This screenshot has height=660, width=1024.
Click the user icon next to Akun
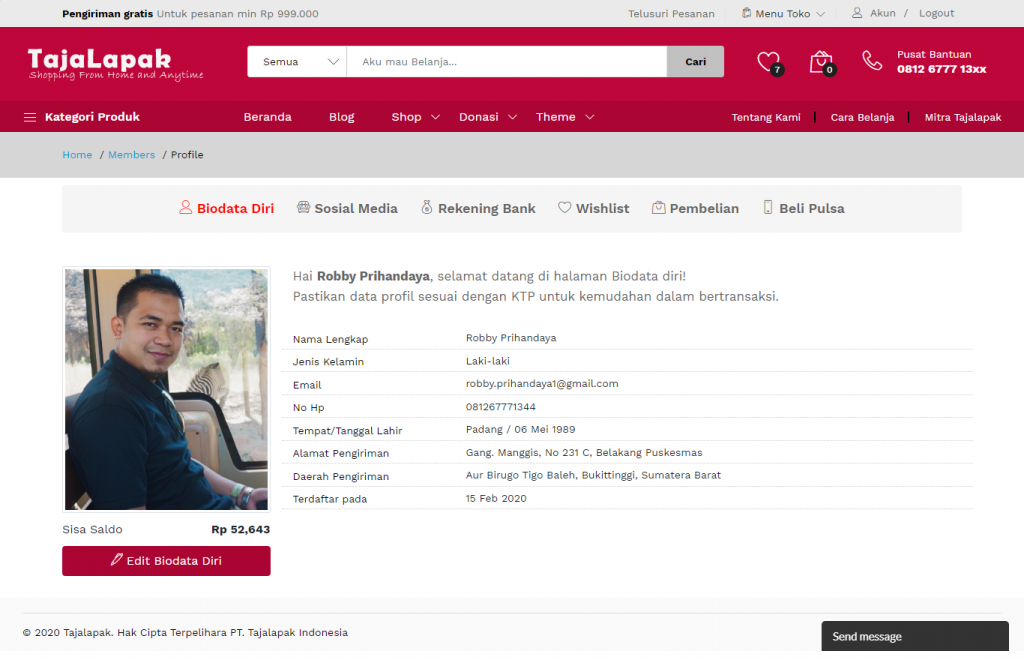pyautogui.click(x=857, y=13)
